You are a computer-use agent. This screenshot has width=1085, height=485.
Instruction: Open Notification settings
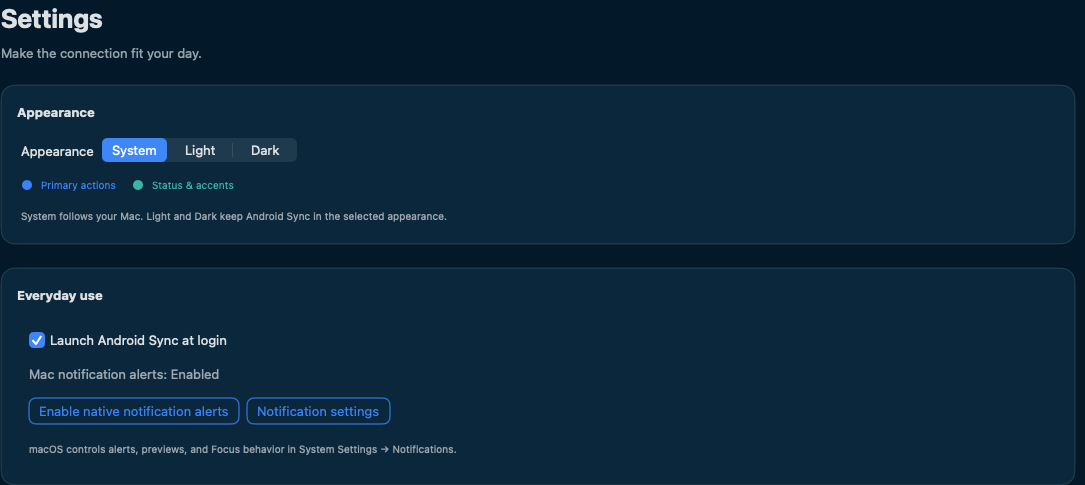318,411
